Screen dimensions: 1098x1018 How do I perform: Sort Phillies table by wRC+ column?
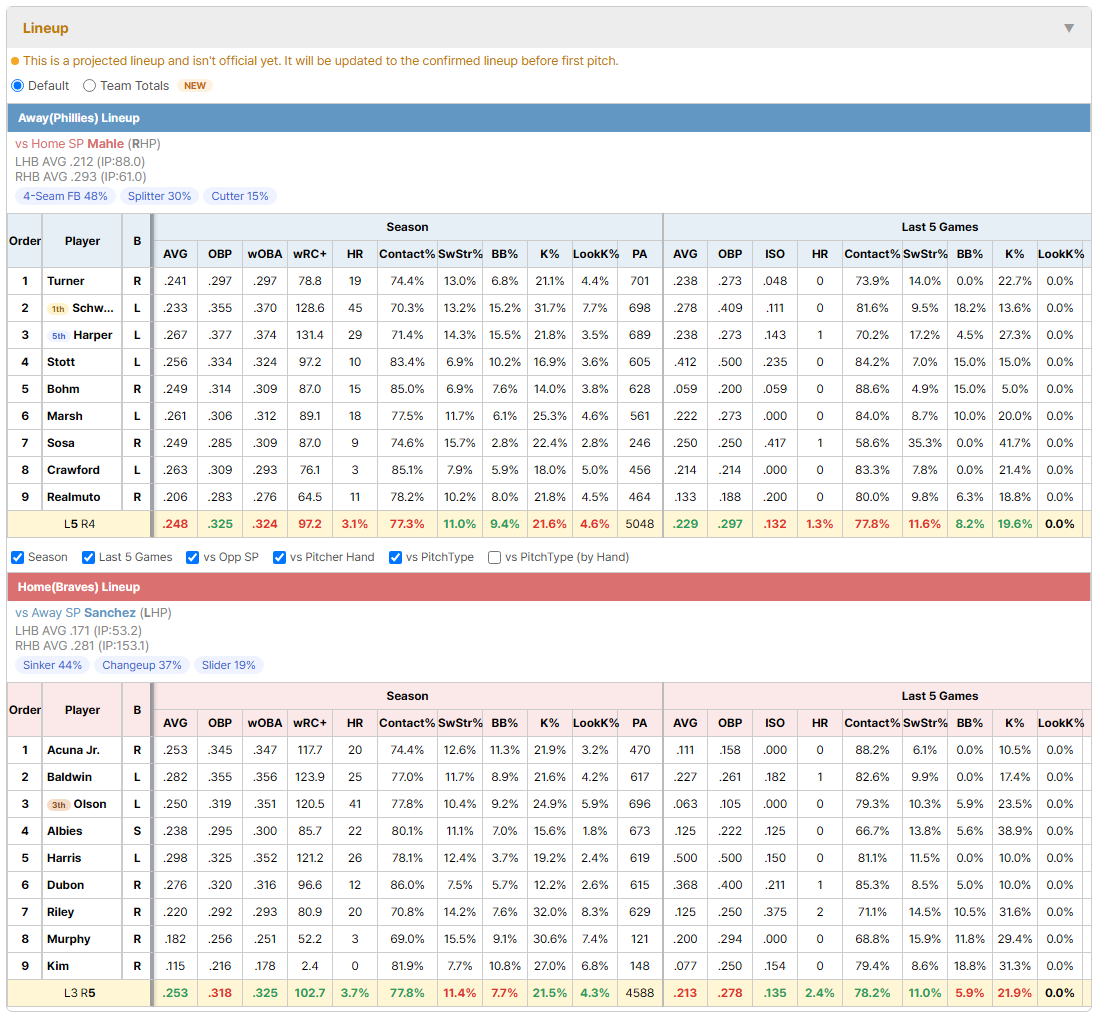coord(310,254)
